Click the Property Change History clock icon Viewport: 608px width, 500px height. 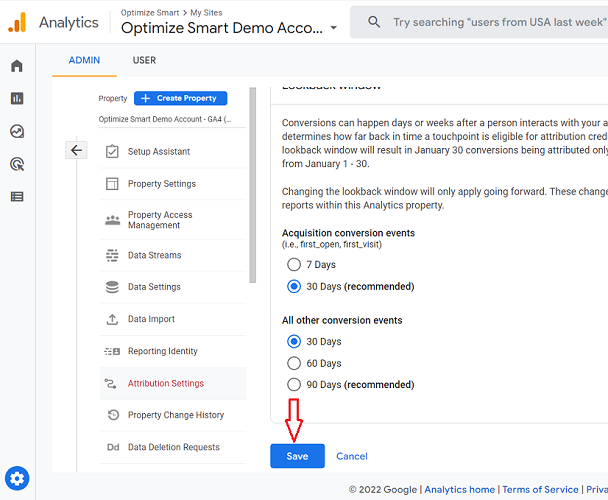pos(113,415)
